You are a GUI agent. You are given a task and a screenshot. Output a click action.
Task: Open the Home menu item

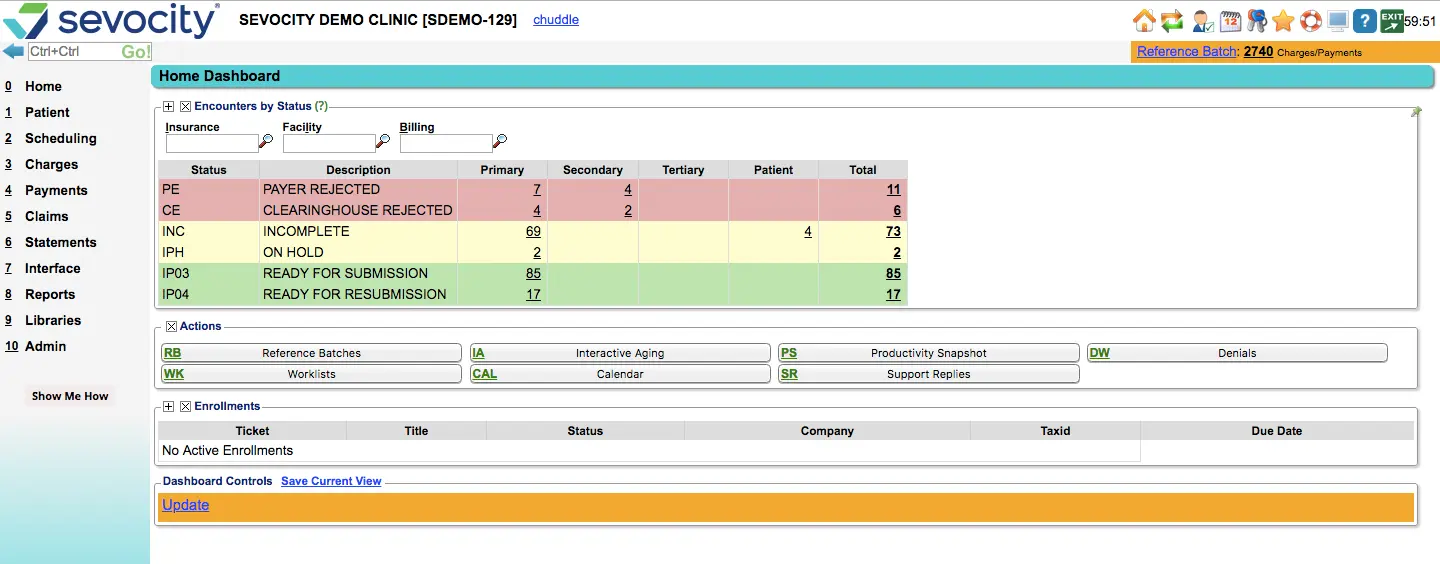point(43,87)
